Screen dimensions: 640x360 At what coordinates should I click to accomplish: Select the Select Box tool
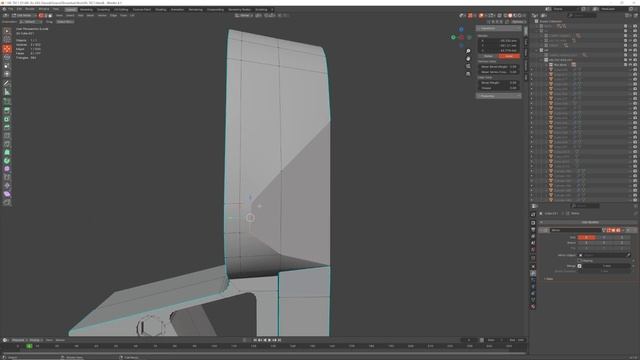pyautogui.click(x=7, y=31)
